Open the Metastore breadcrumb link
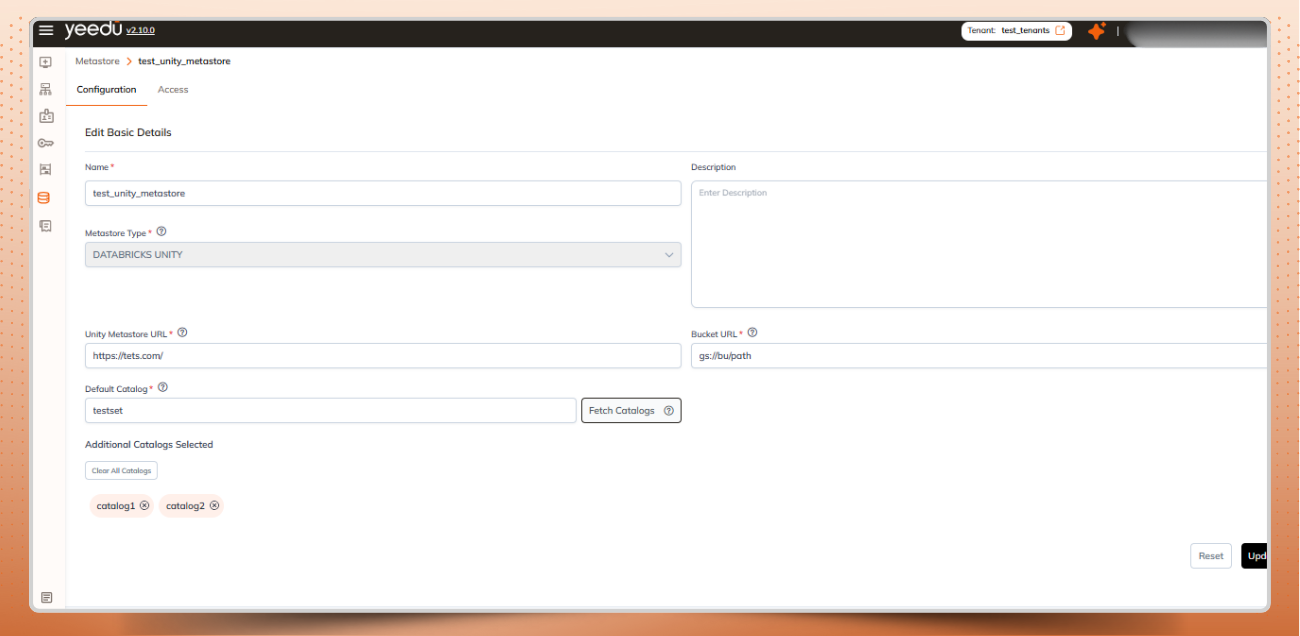Screen dimensions: 1300x636 pos(97,61)
